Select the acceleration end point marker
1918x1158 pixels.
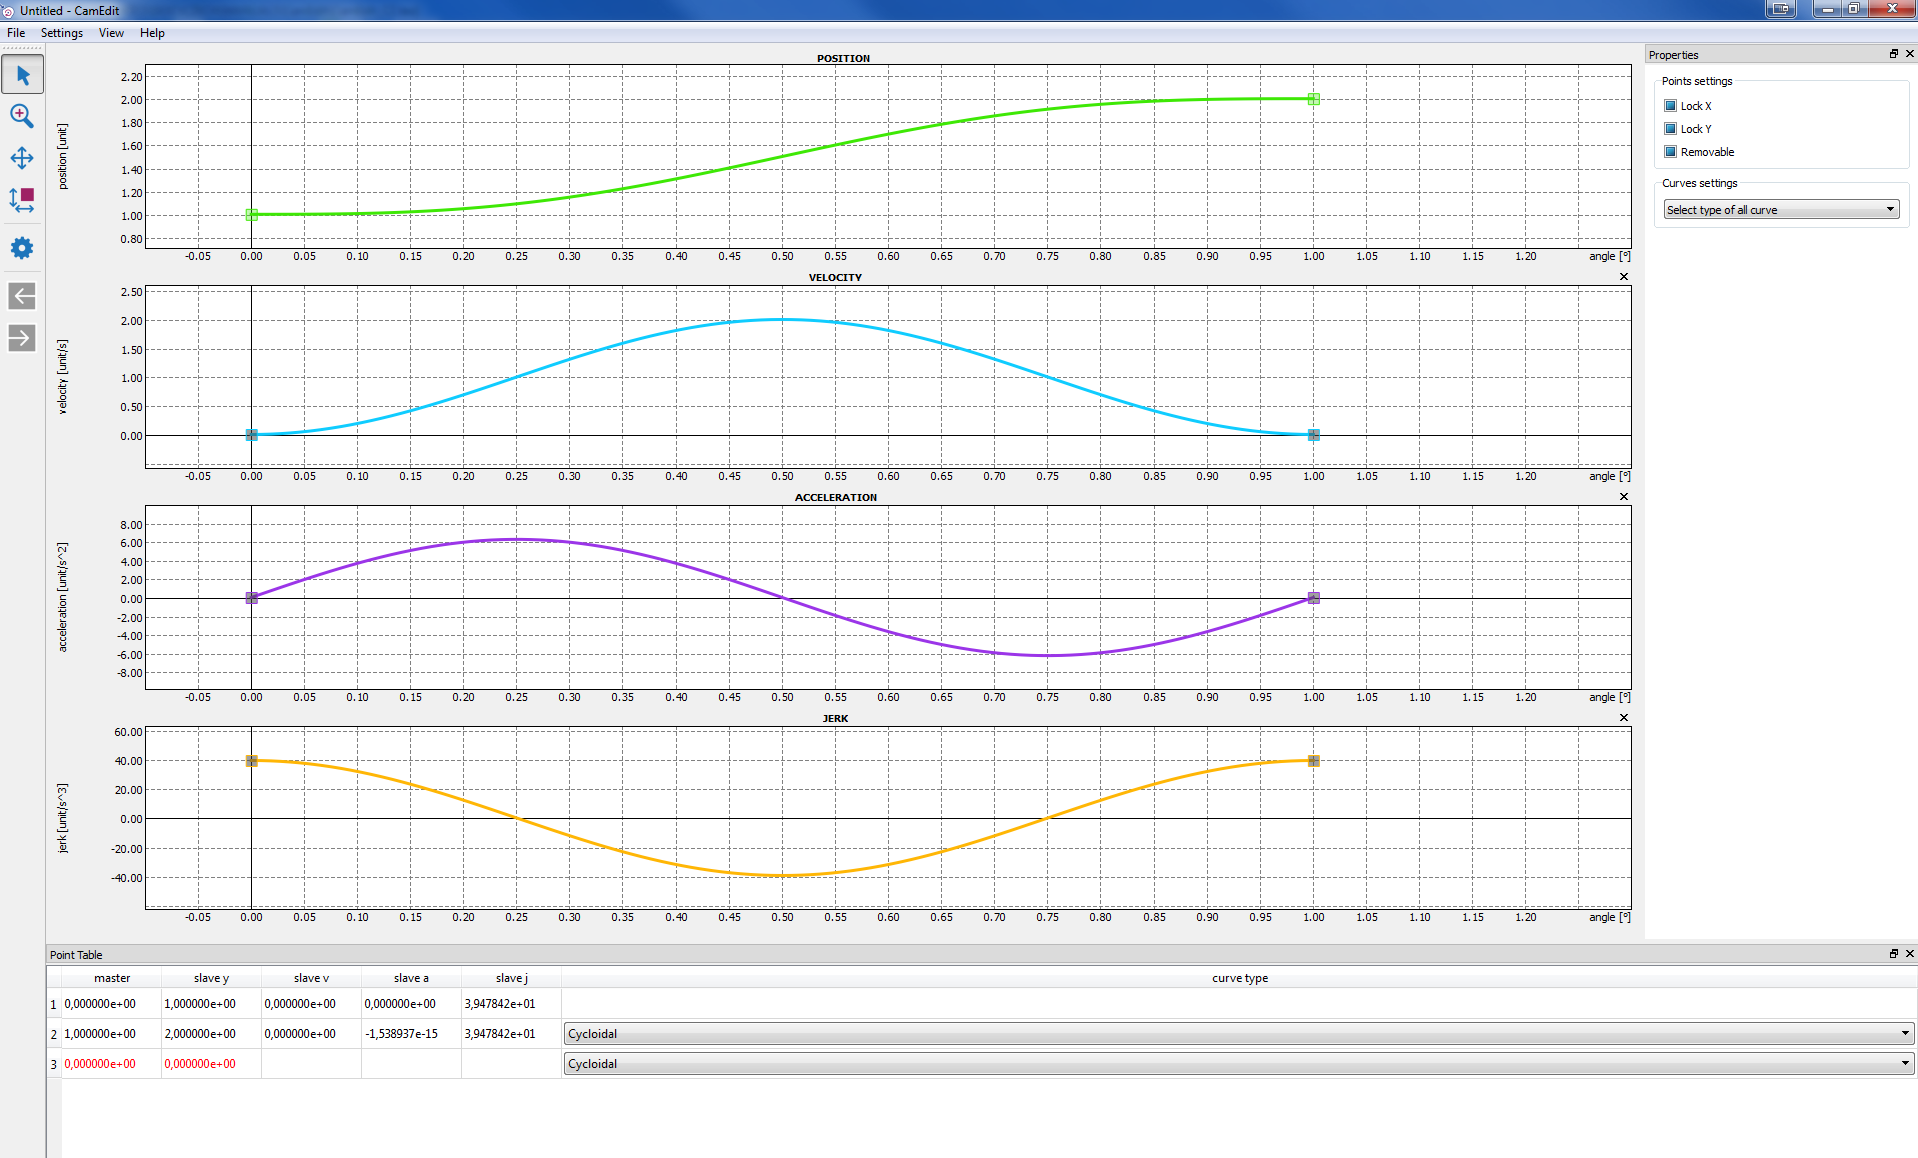tap(1314, 598)
